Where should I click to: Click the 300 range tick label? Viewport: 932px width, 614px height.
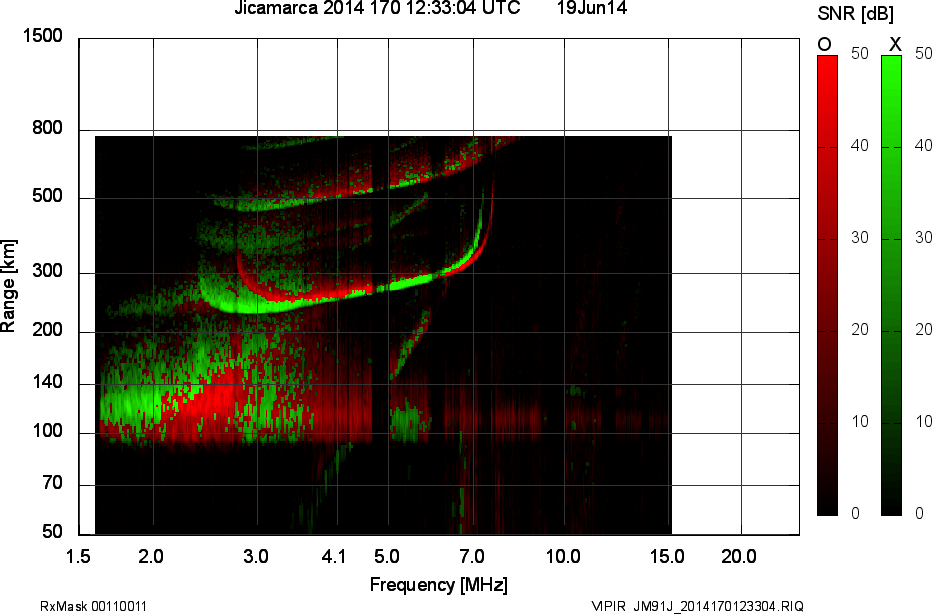click(x=48, y=270)
